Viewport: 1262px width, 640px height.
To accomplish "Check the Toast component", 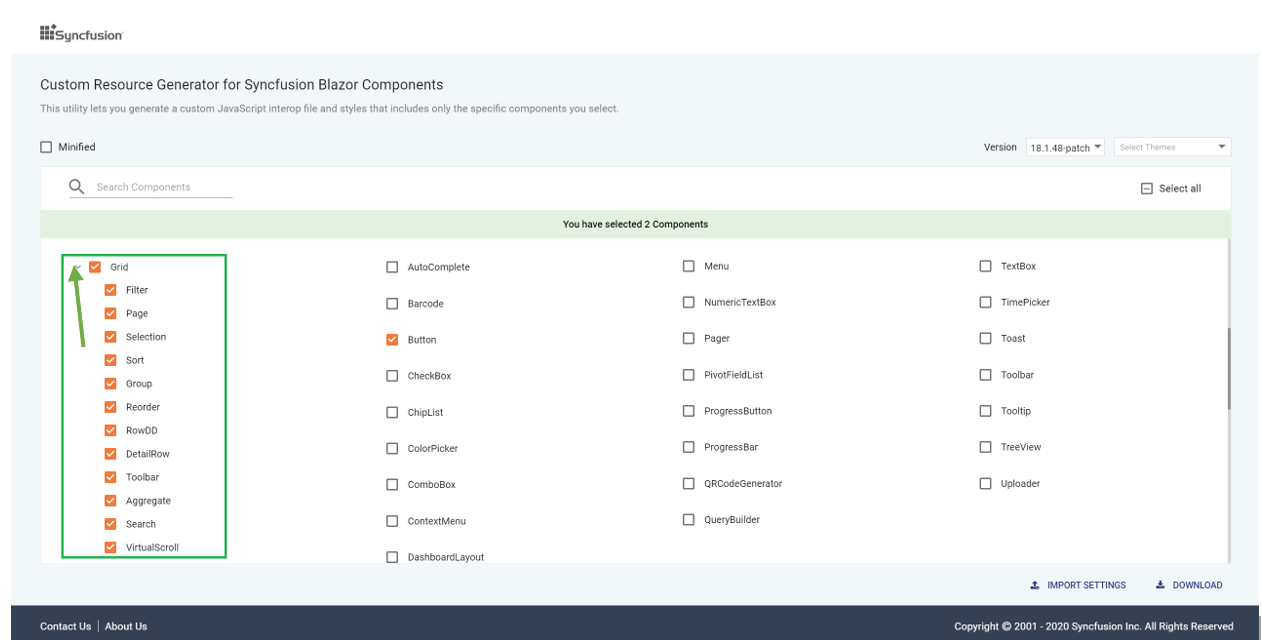I will (986, 338).
